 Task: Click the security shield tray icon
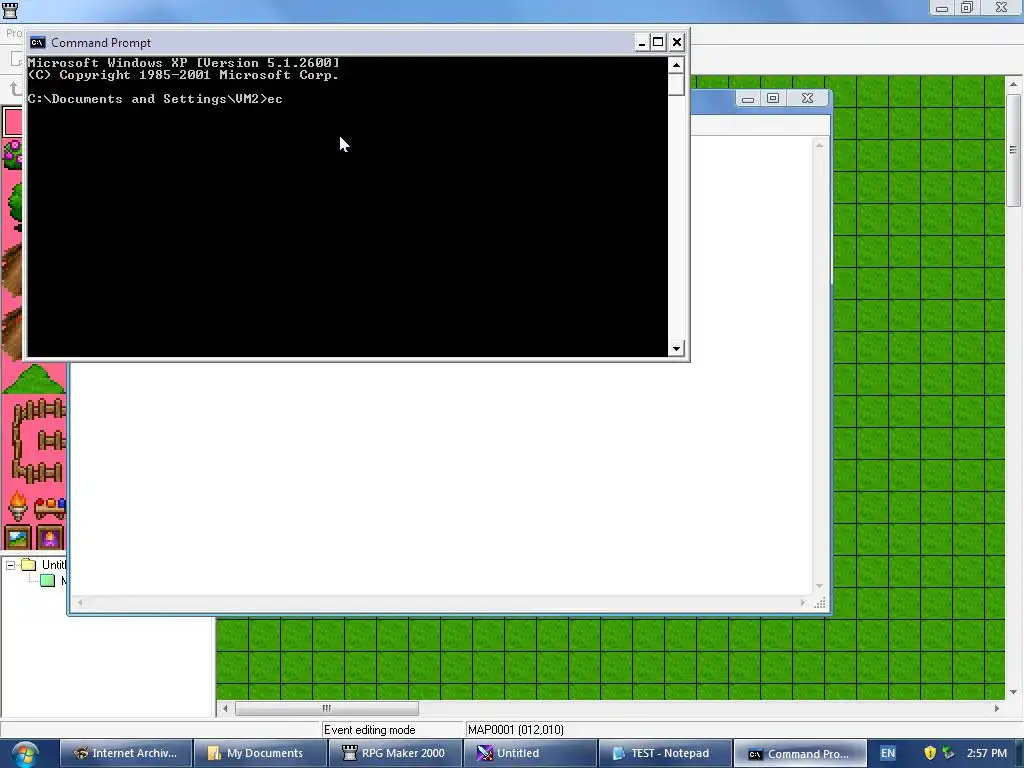click(930, 754)
